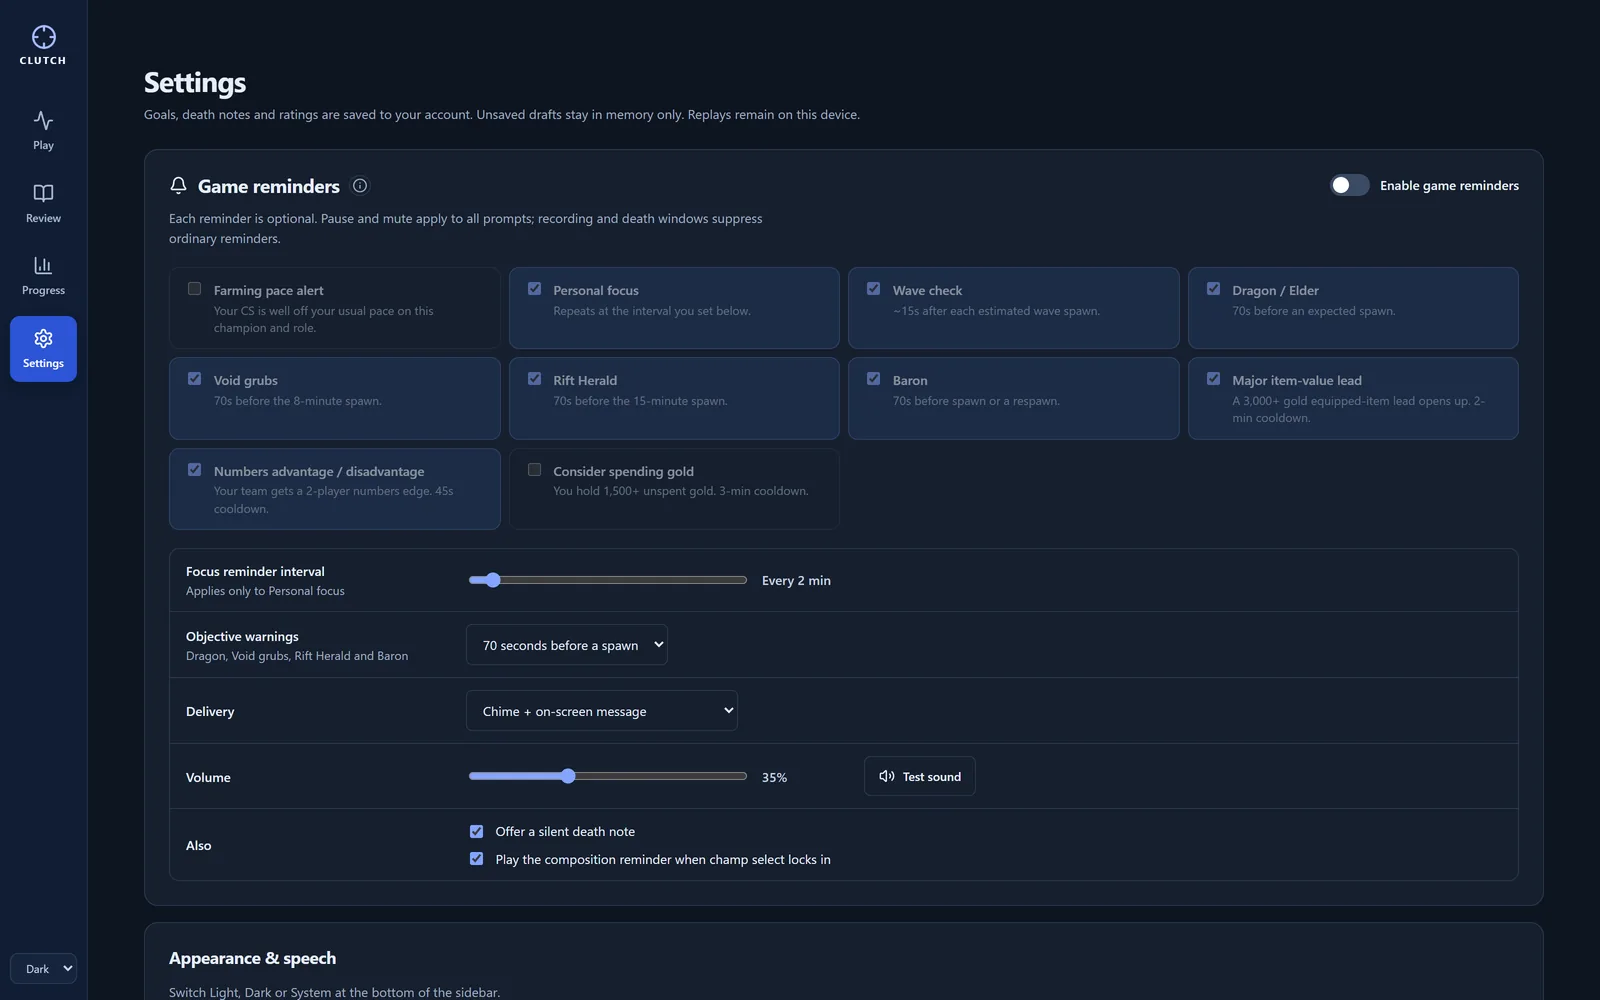Go to the Play tab label
Image resolution: width=1600 pixels, height=1000 pixels.
pos(43,146)
